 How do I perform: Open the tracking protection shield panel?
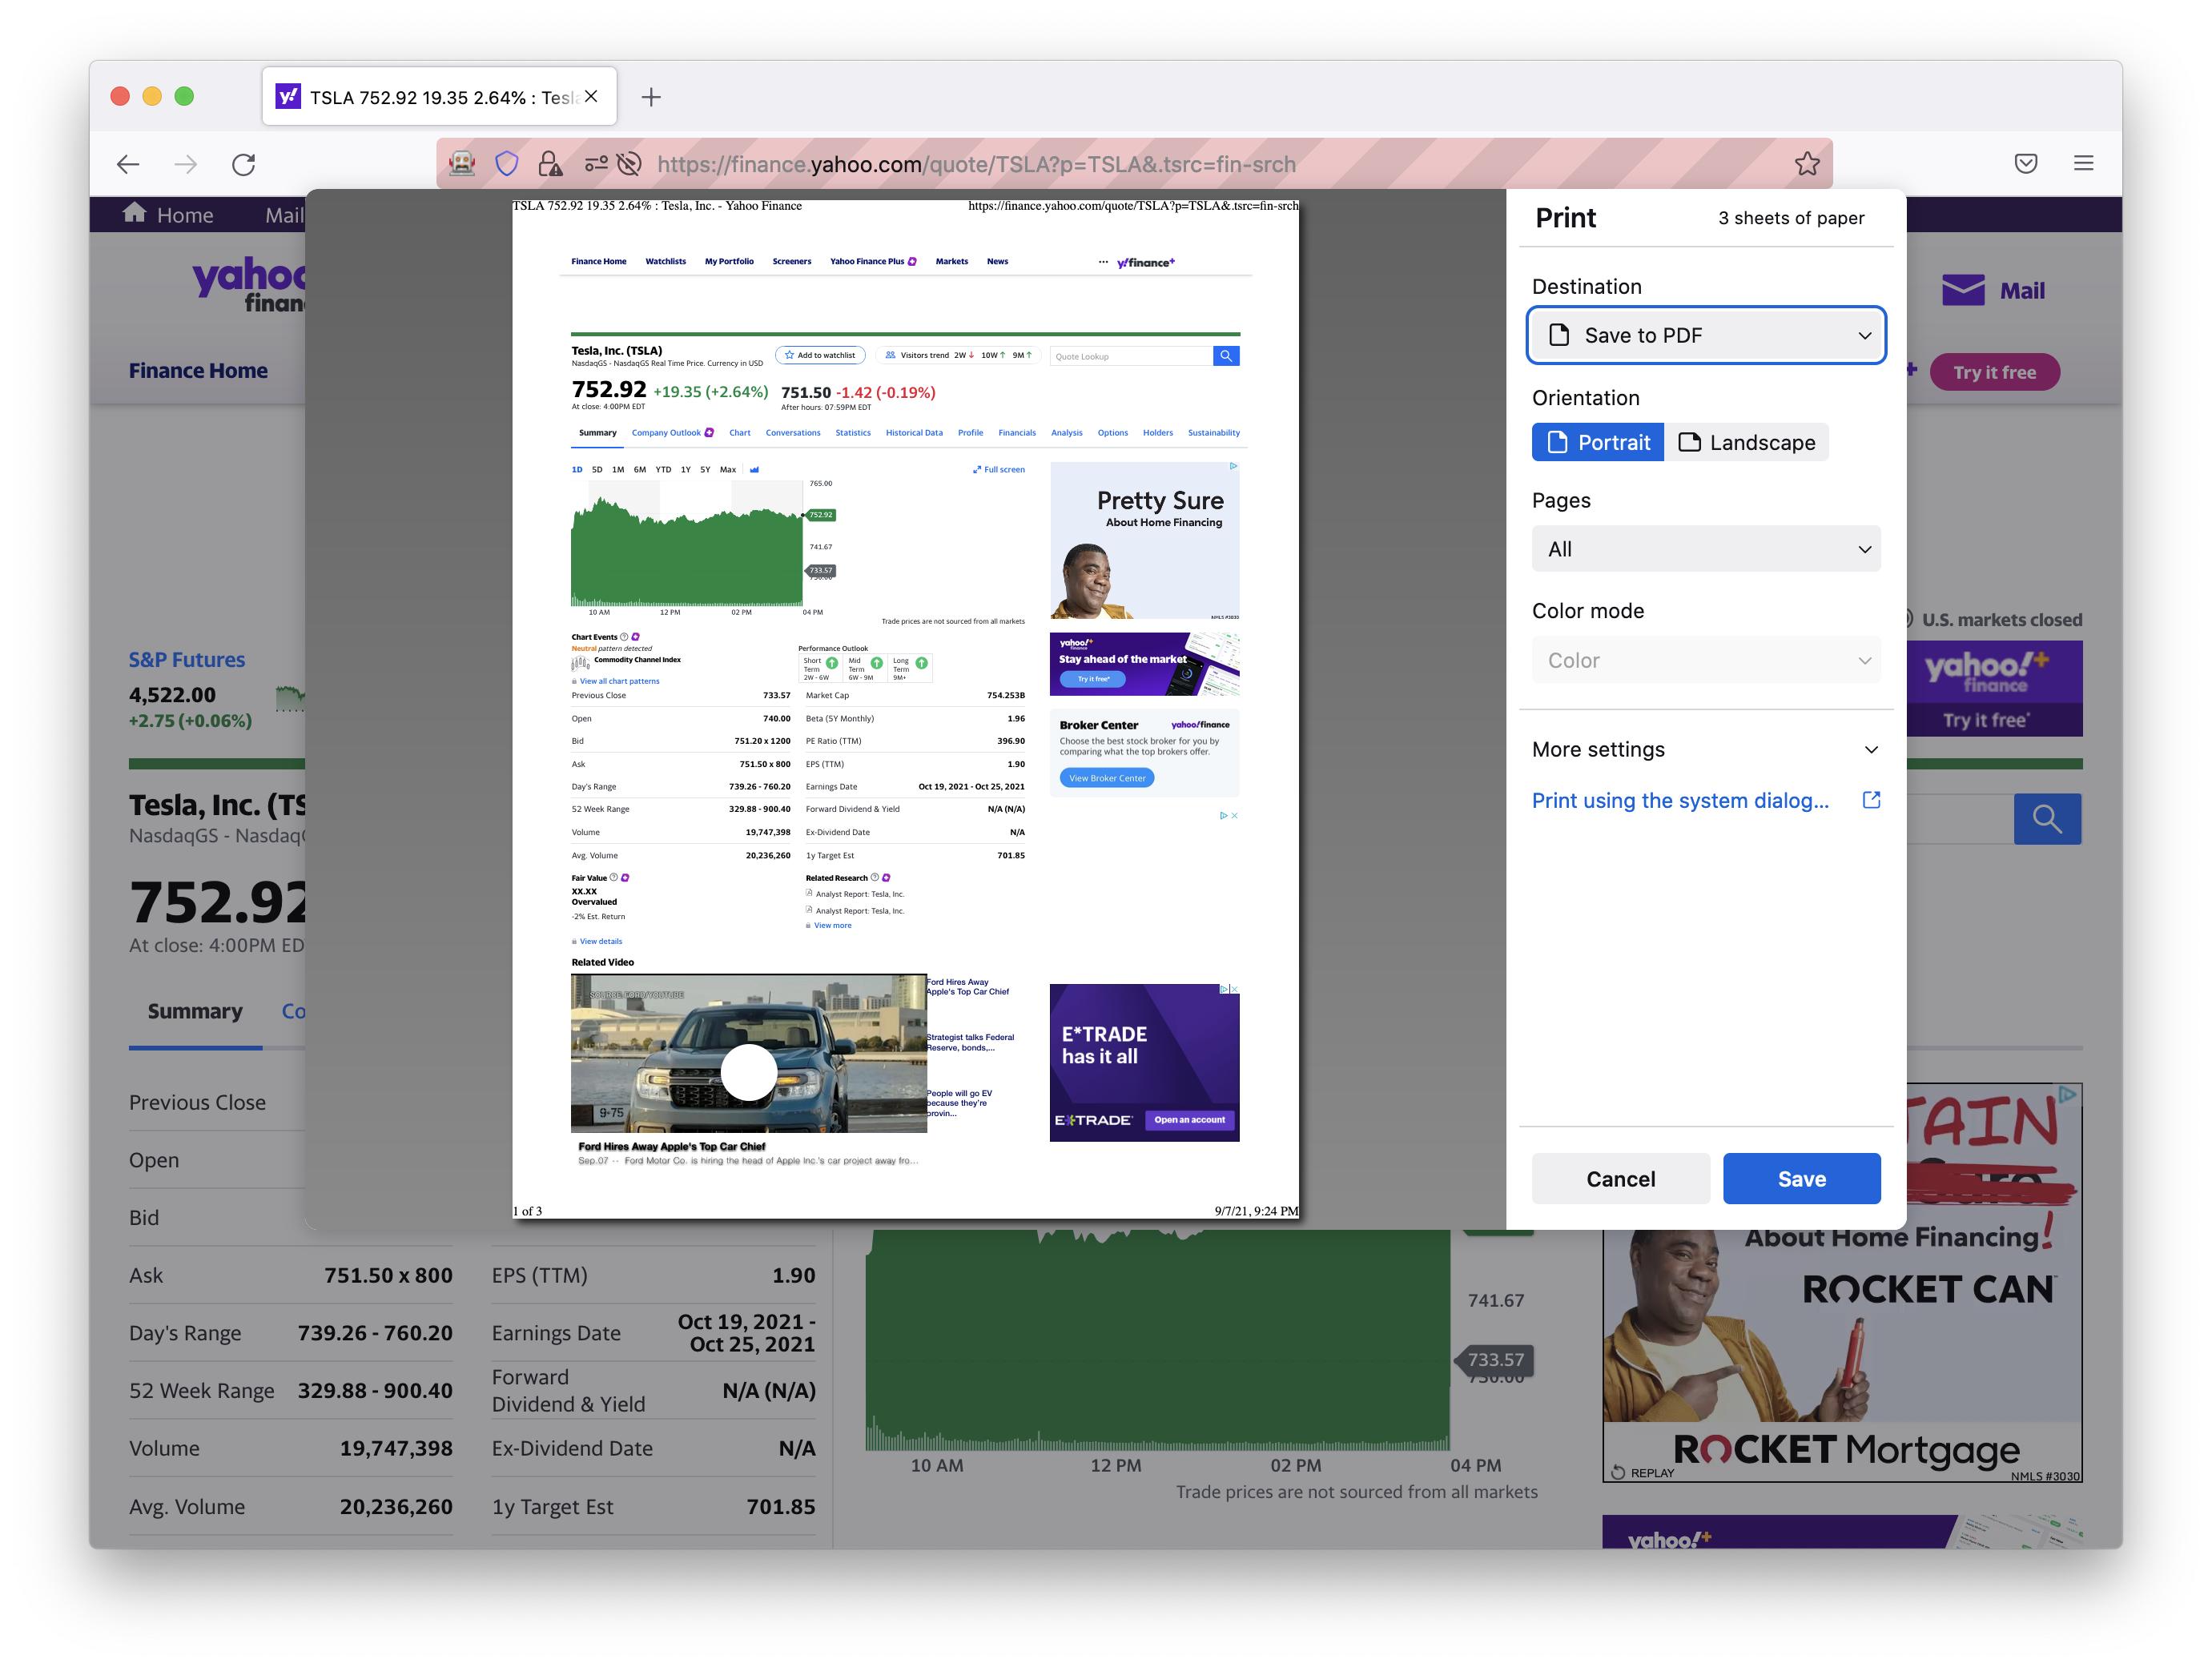click(507, 164)
